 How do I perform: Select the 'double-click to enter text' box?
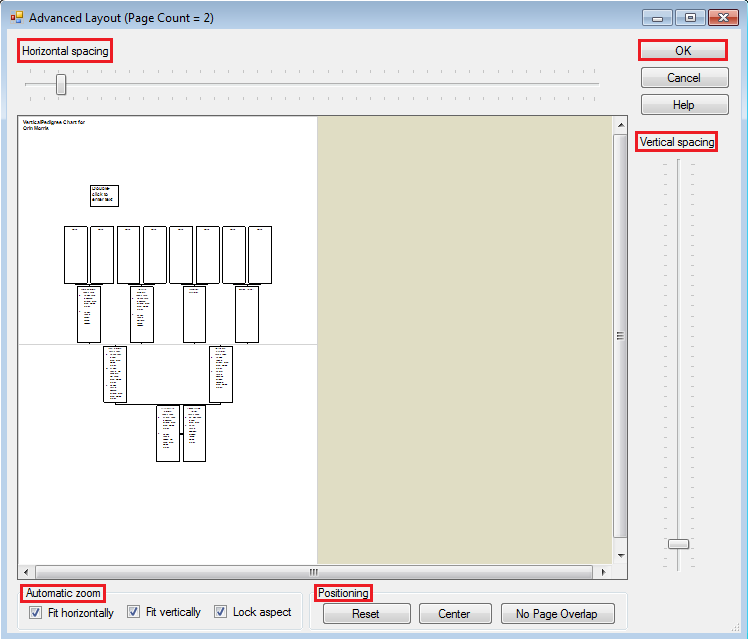[103, 195]
